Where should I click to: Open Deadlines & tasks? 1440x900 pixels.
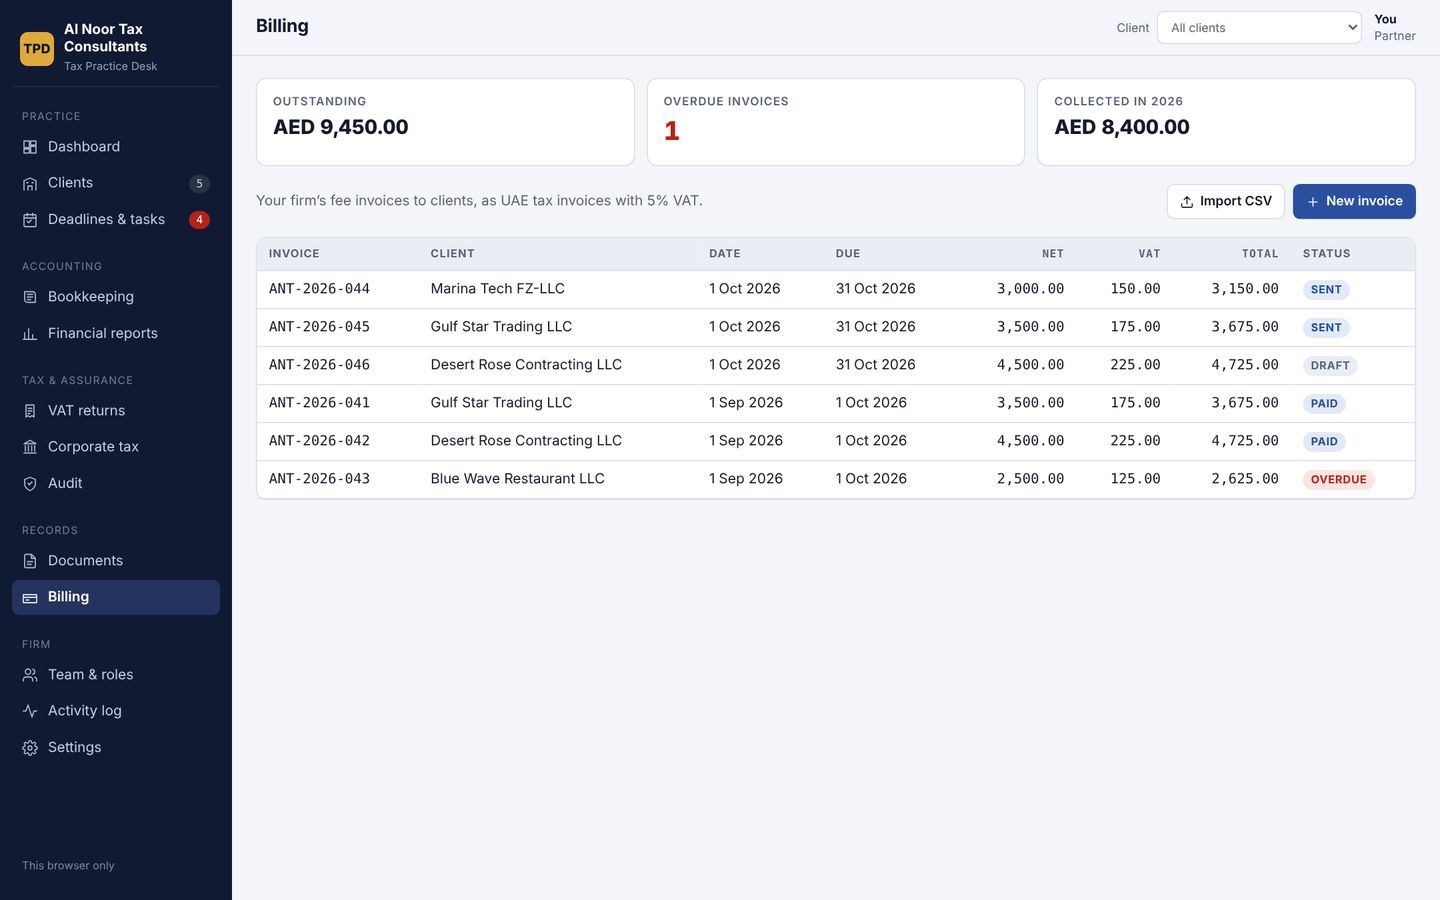tap(116, 220)
